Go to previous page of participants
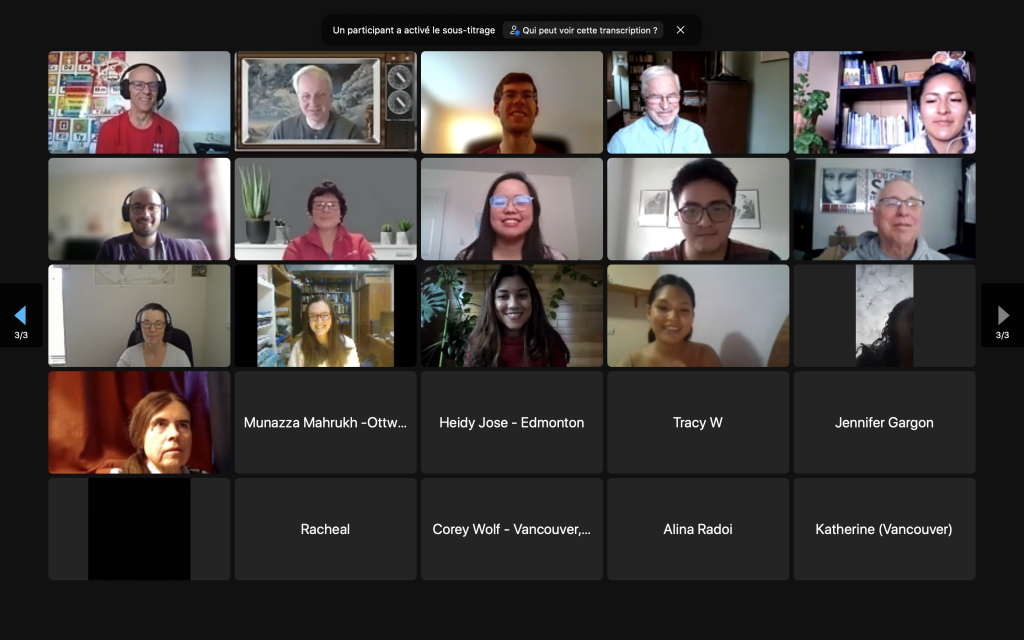Viewport: 1024px width, 640px height. (x=21, y=315)
